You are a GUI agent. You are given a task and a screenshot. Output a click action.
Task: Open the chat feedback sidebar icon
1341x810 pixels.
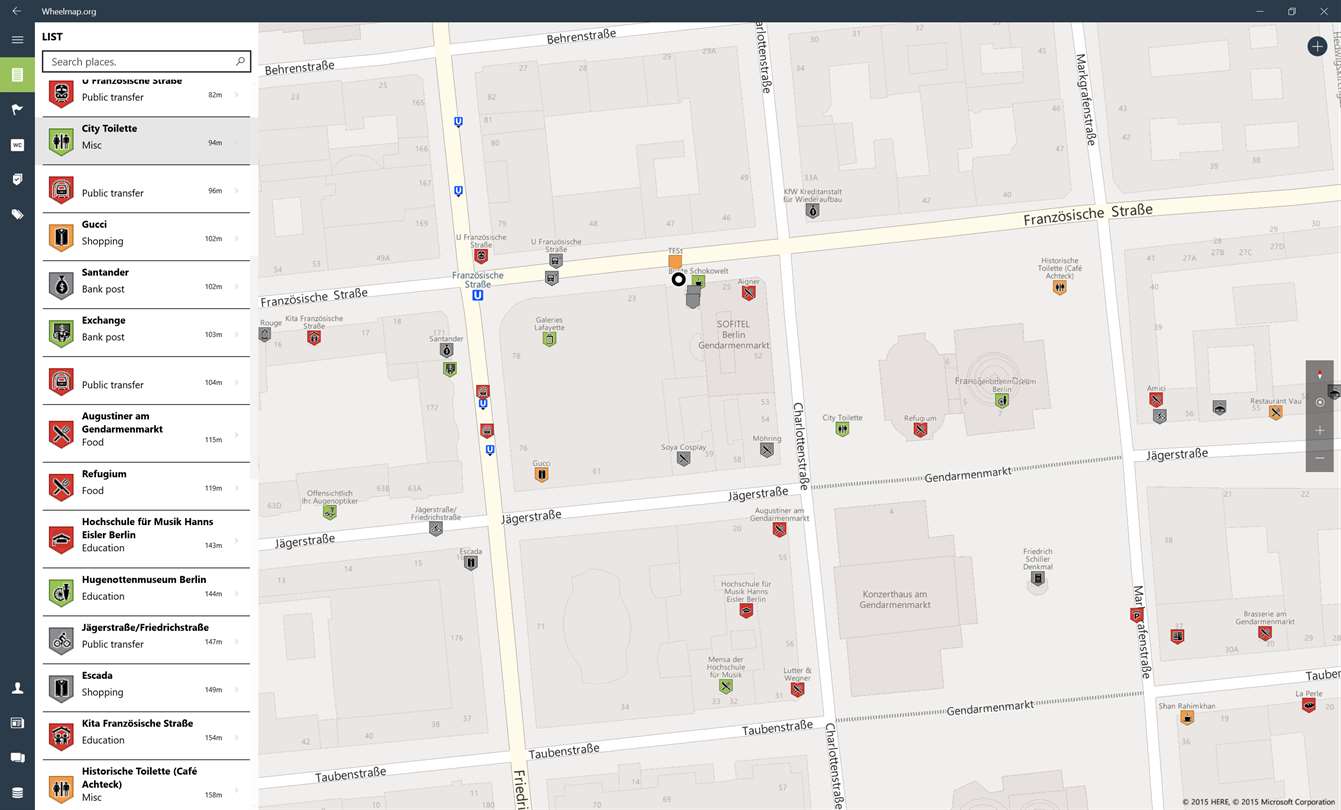(x=17, y=758)
